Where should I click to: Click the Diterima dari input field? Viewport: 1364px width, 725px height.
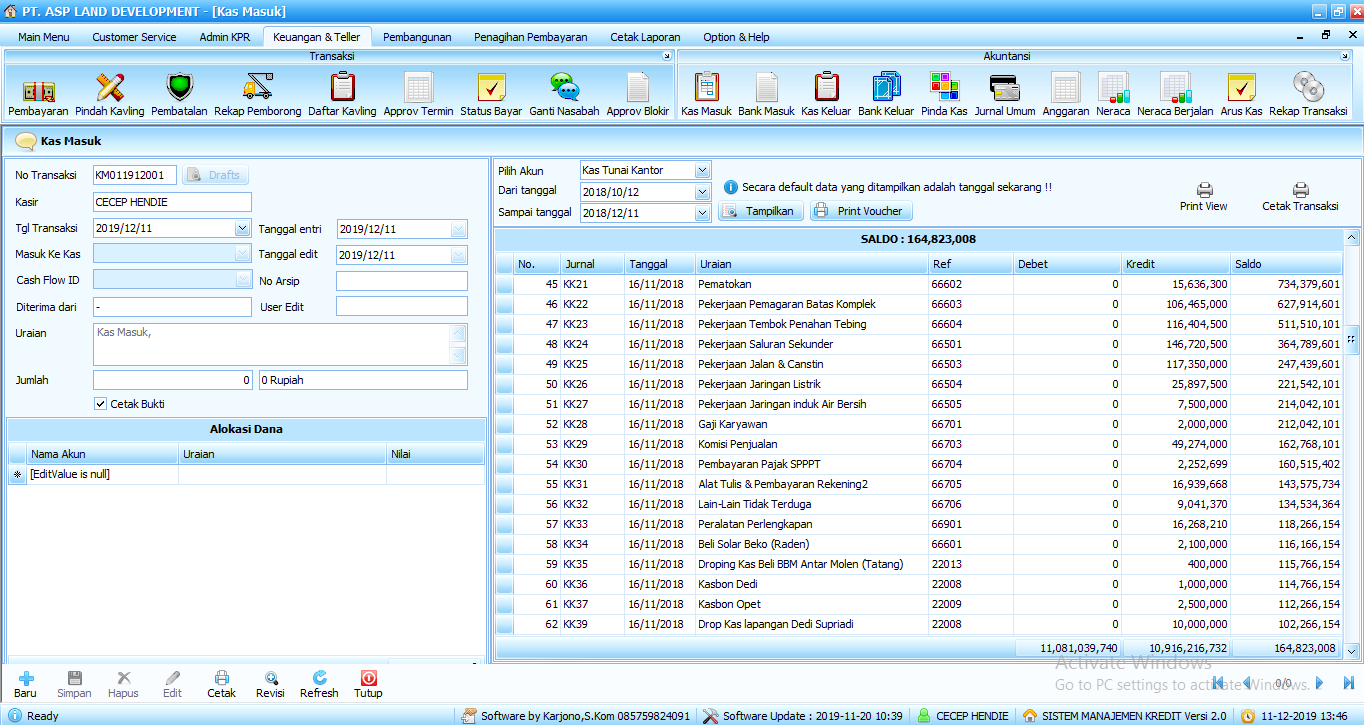(172, 307)
